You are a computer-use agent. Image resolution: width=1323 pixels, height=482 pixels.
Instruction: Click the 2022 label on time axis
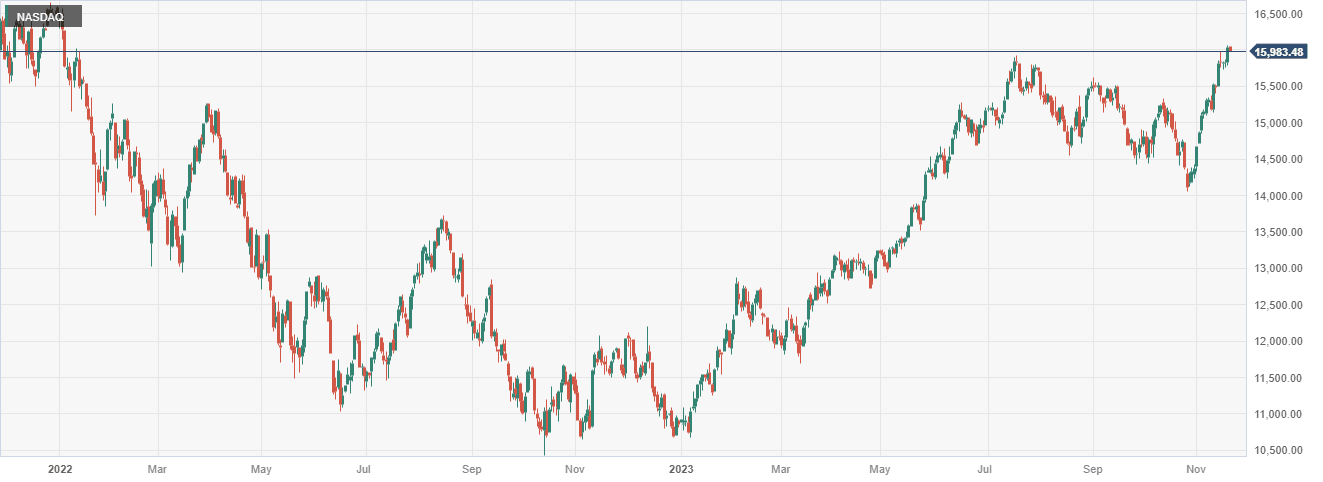[60, 468]
